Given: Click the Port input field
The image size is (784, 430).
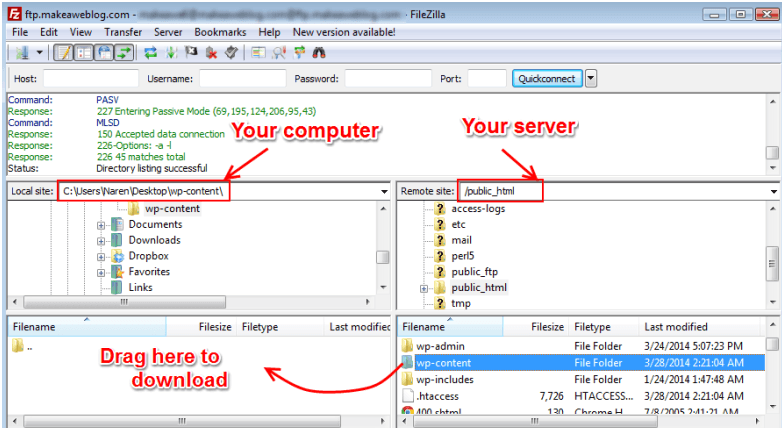Looking at the screenshot, I should point(487,78).
